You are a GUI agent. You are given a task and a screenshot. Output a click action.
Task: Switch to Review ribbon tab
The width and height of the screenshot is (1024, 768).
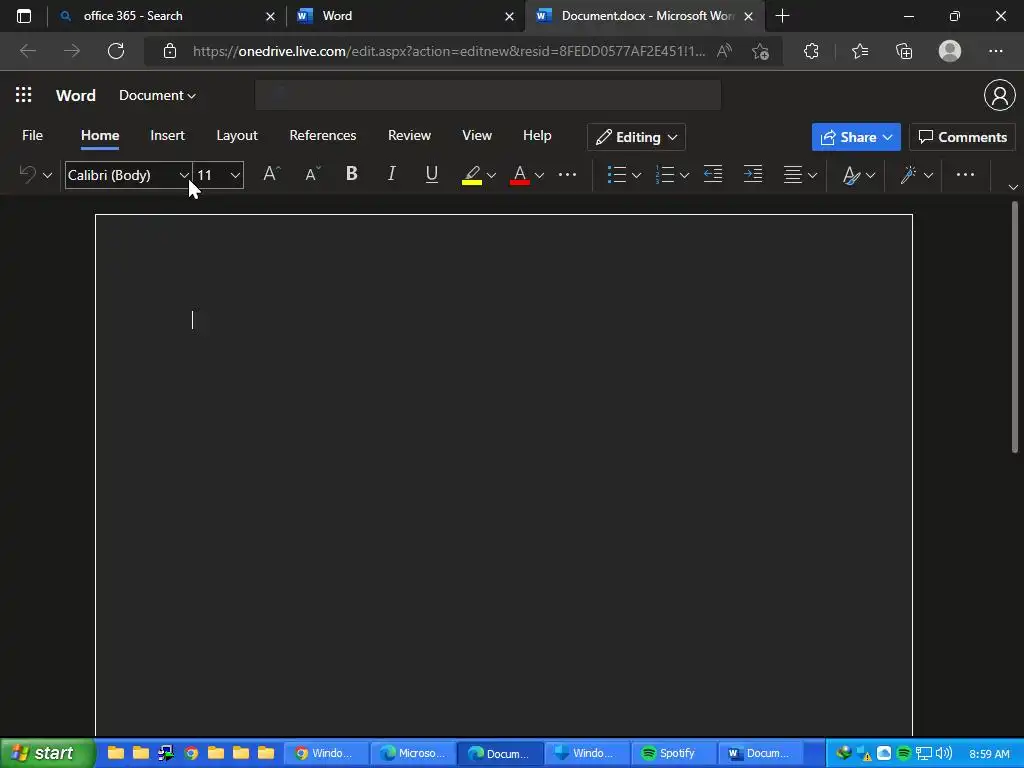[409, 135]
